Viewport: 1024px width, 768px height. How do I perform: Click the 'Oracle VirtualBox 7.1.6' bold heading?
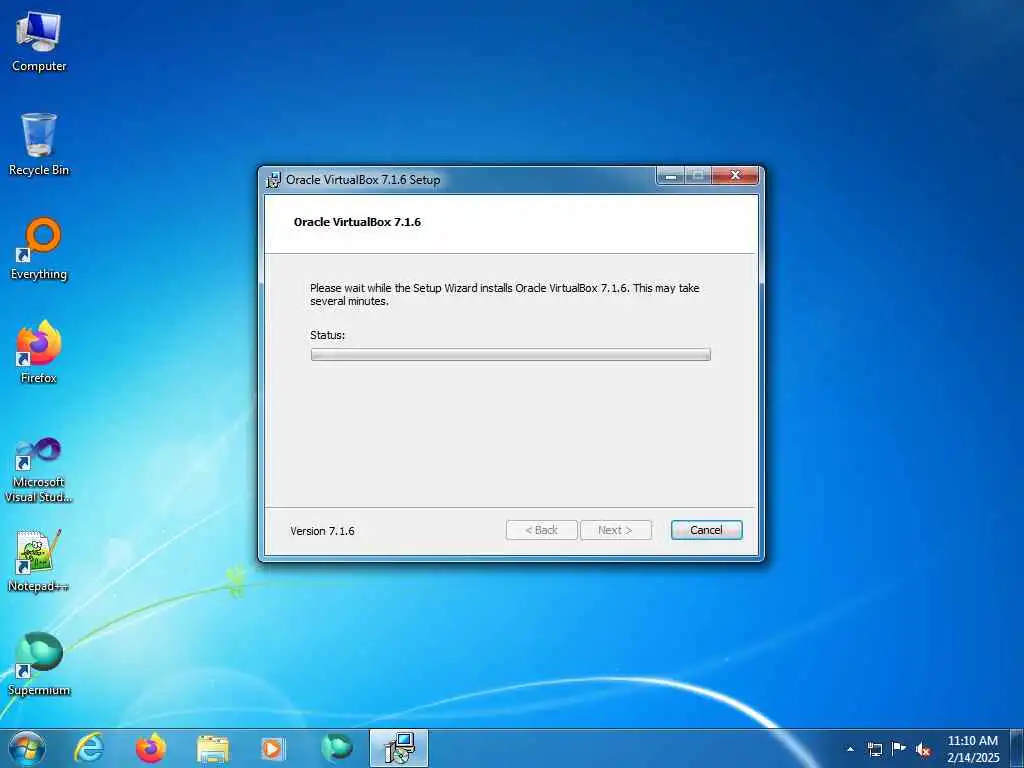(x=357, y=222)
